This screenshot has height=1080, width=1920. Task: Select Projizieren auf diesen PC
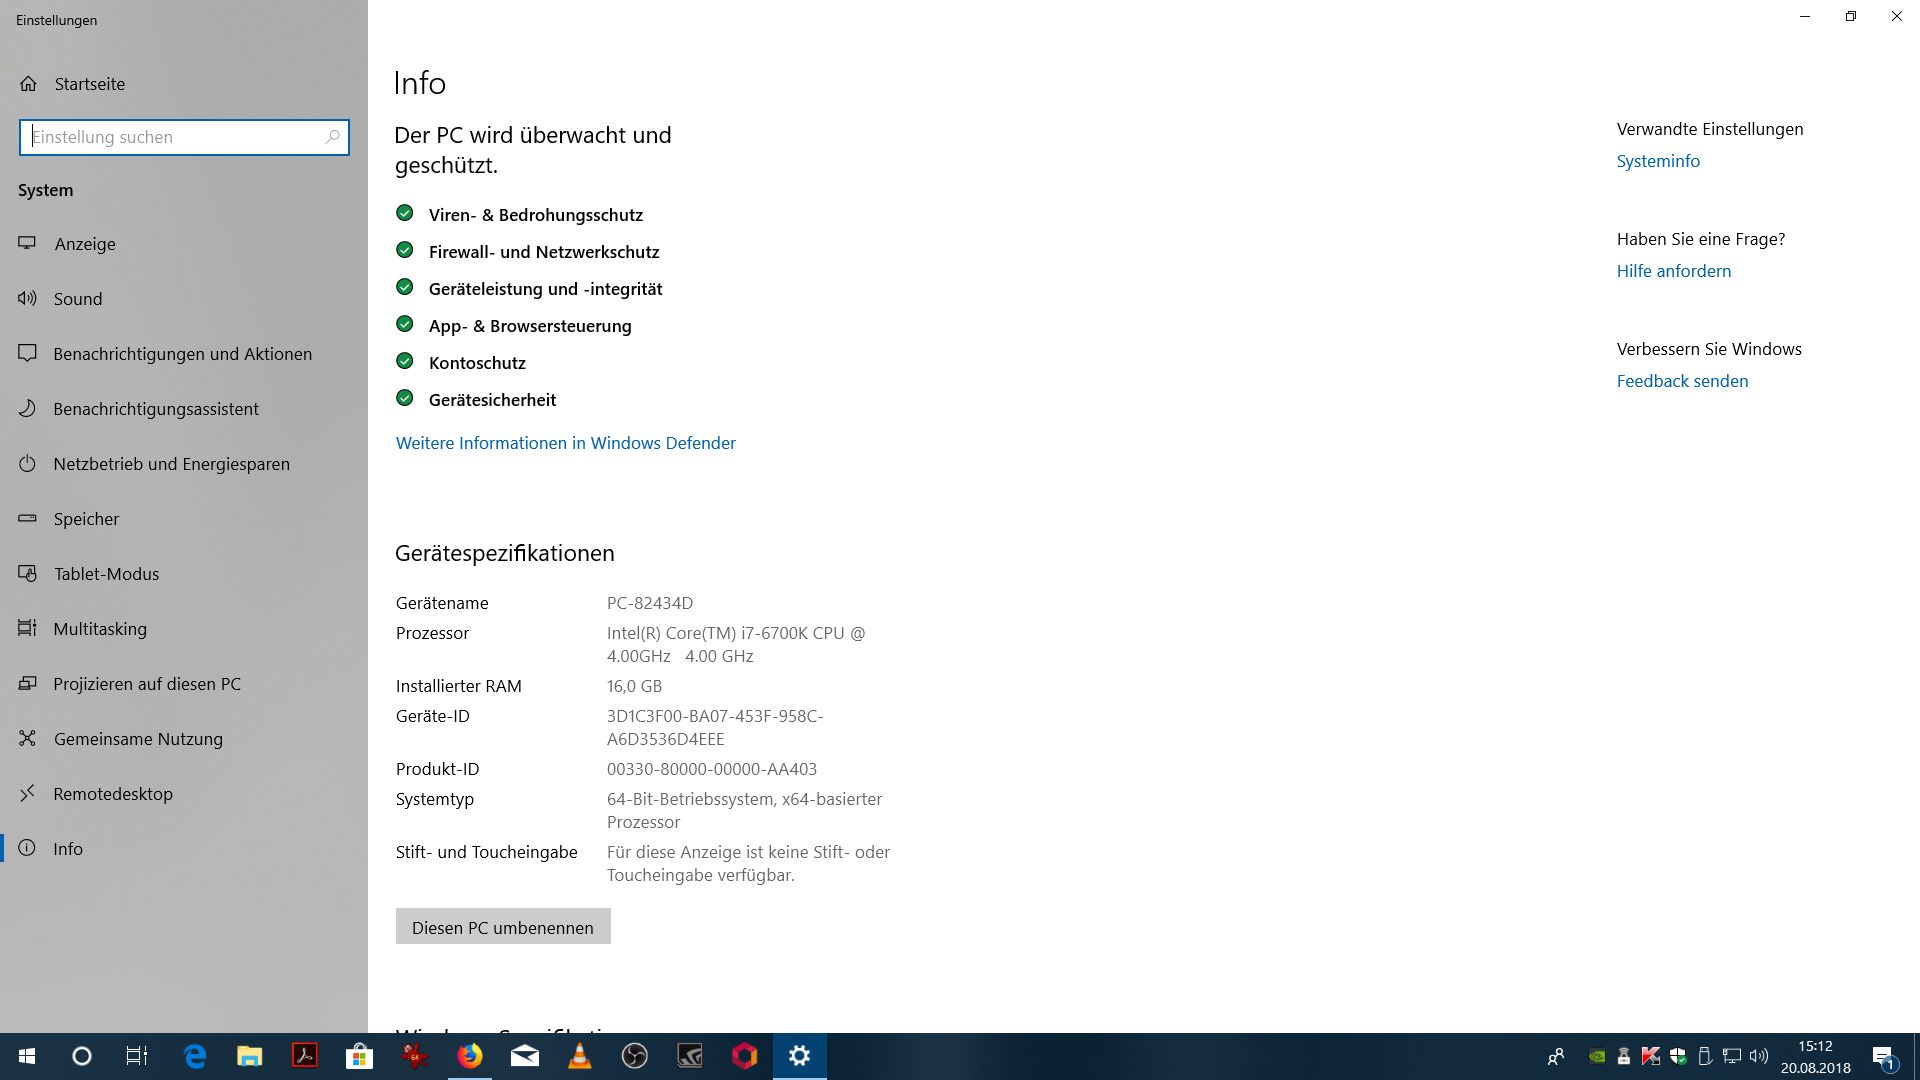pyautogui.click(x=147, y=684)
